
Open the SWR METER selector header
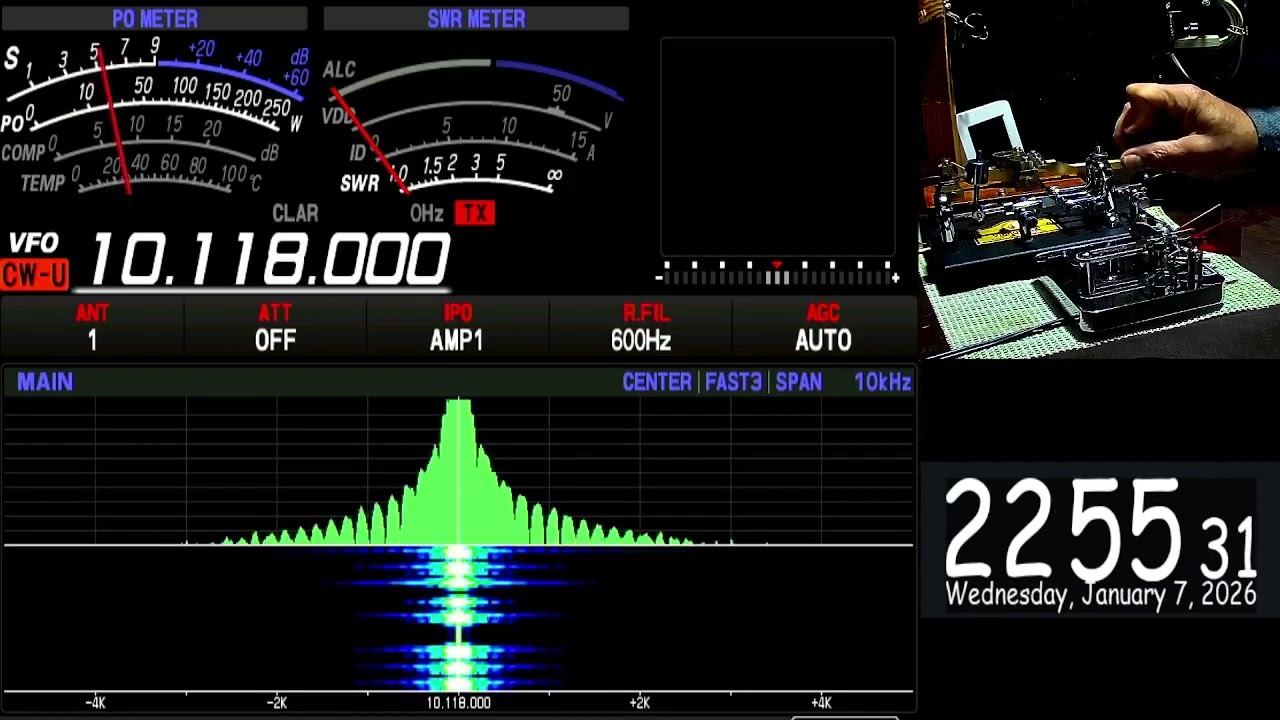click(x=476, y=19)
